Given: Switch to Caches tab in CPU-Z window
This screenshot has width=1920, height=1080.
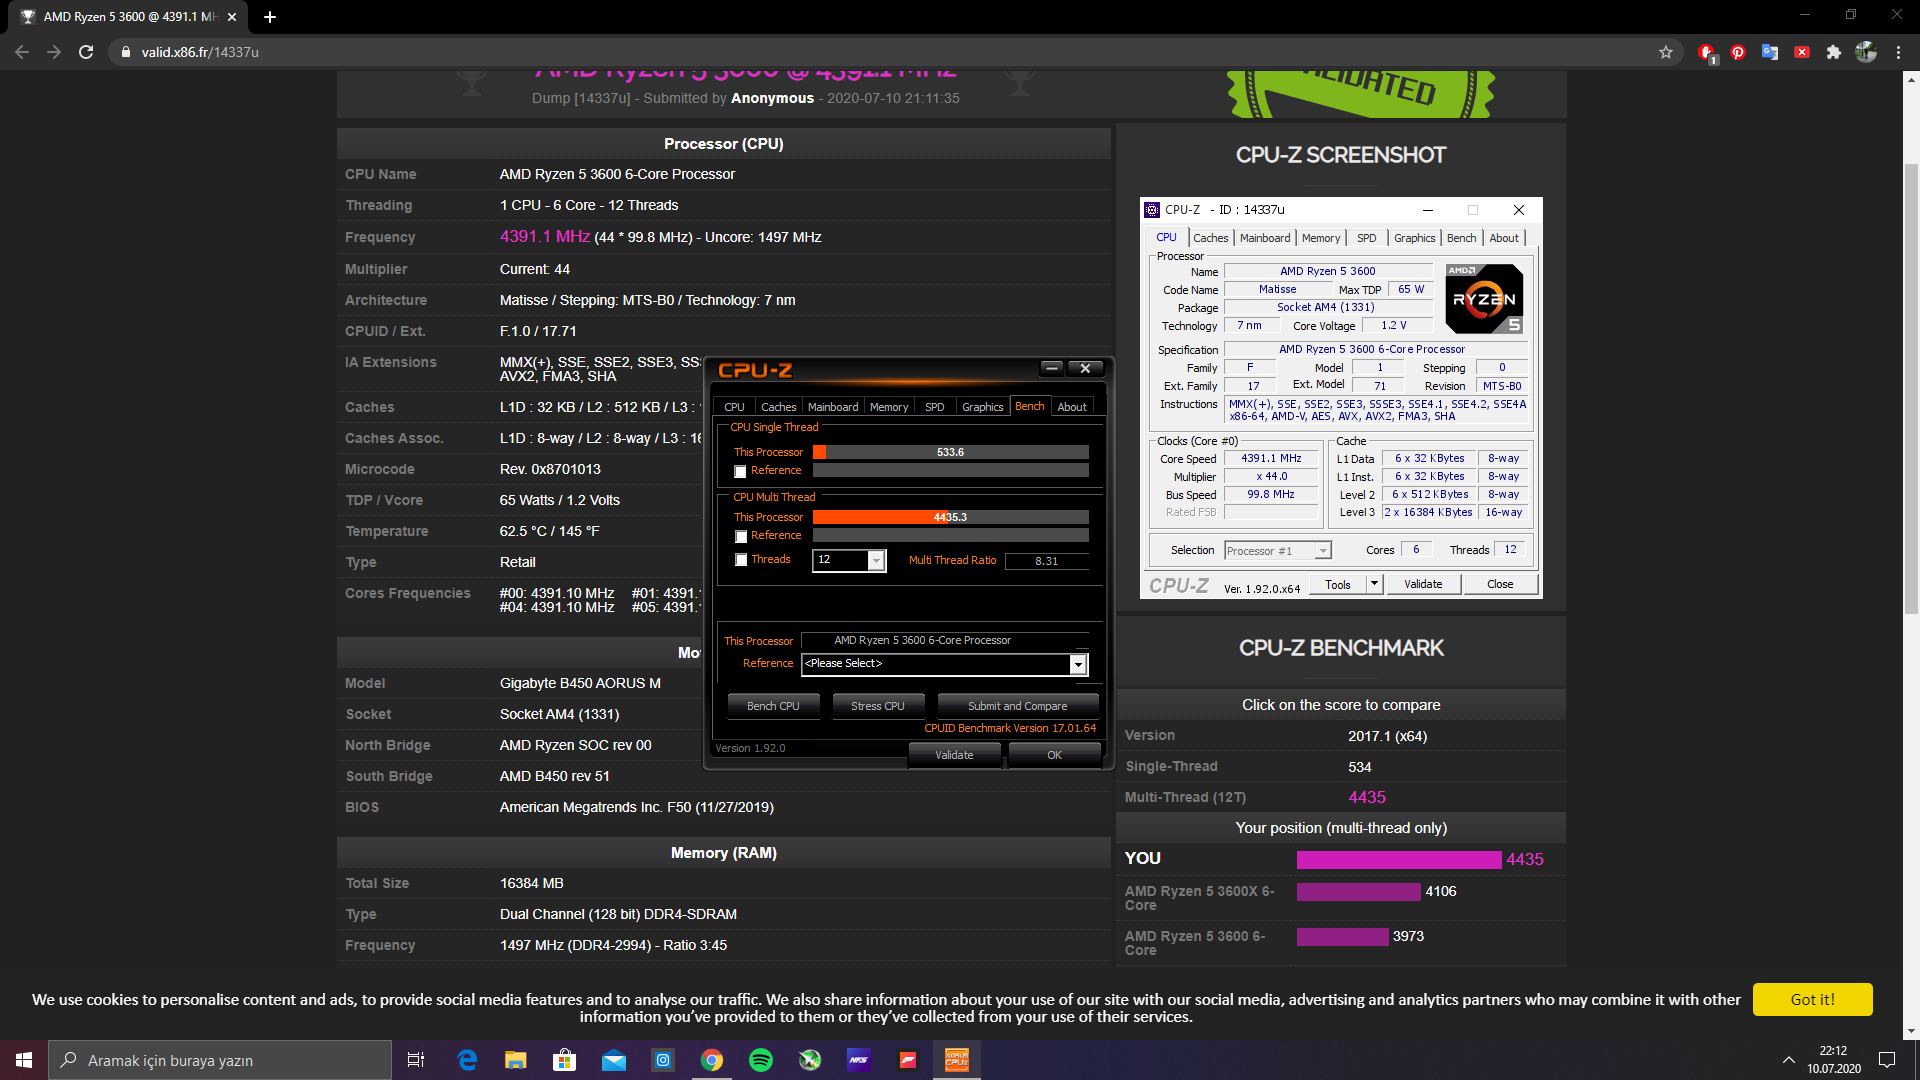Looking at the screenshot, I should (778, 407).
